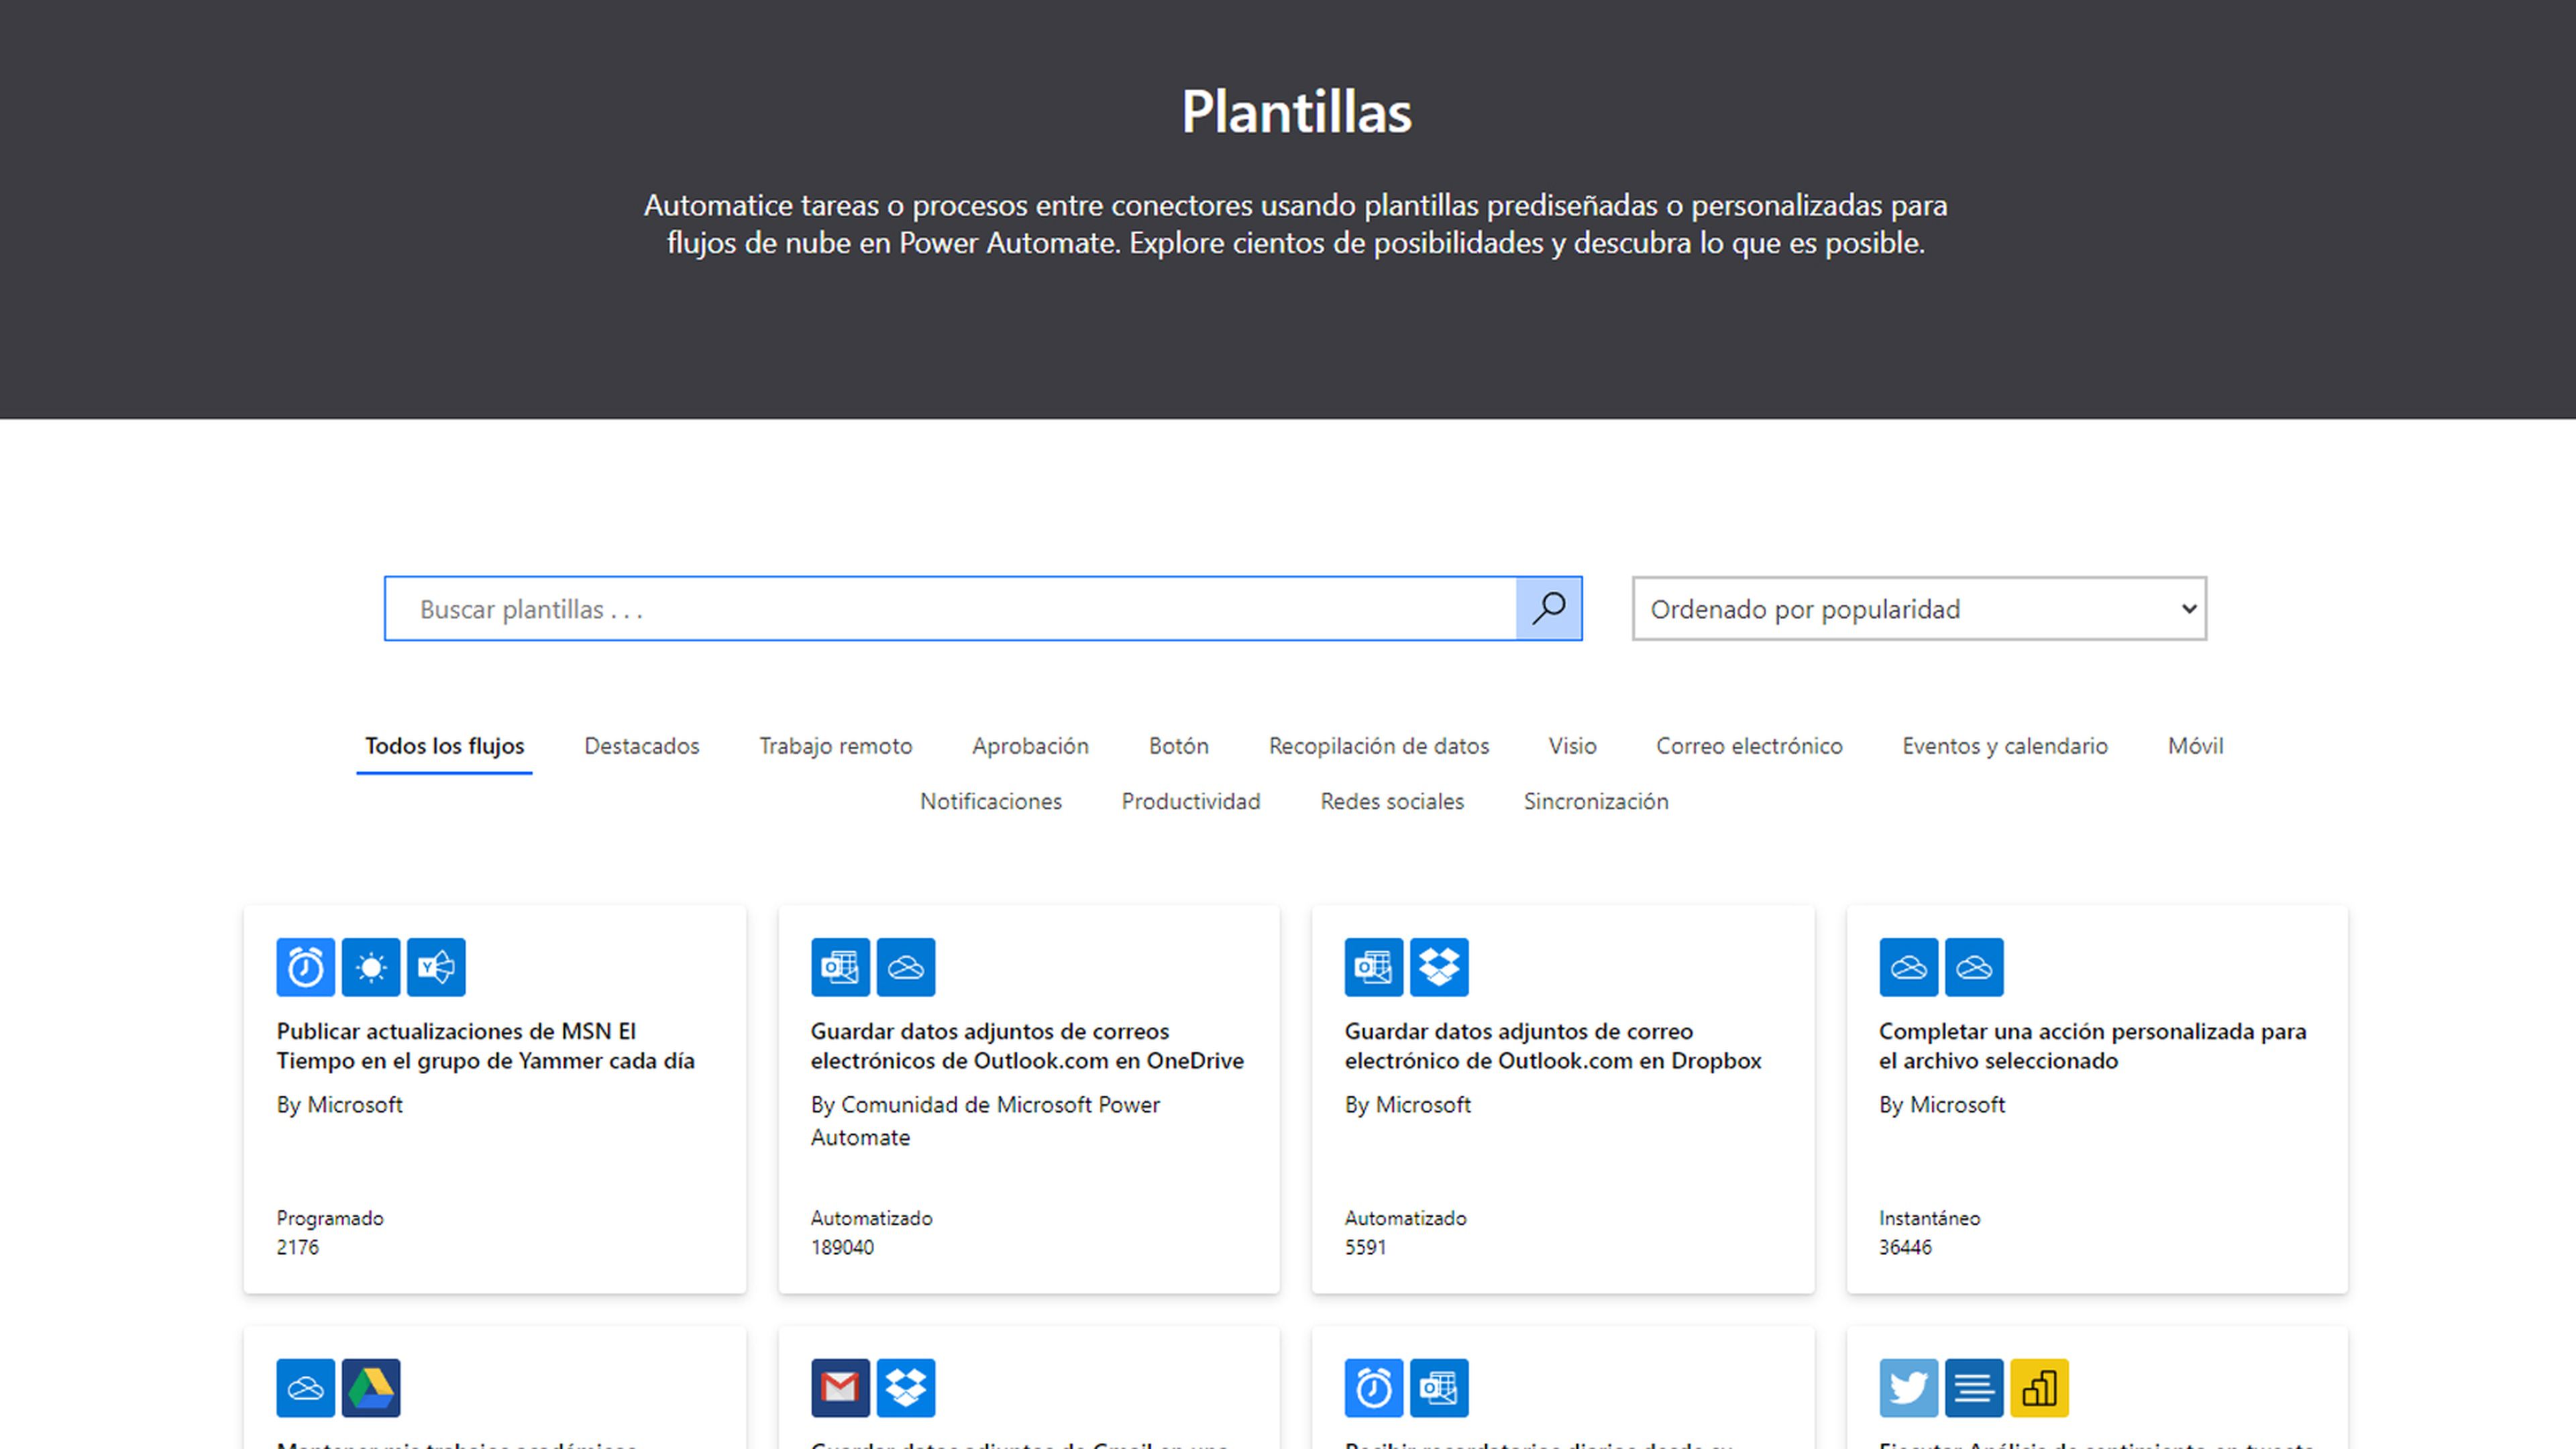Screen dimensions: 2576x1449
Task: Click second OneDrive icon on custom action card
Action: coord(1974,967)
